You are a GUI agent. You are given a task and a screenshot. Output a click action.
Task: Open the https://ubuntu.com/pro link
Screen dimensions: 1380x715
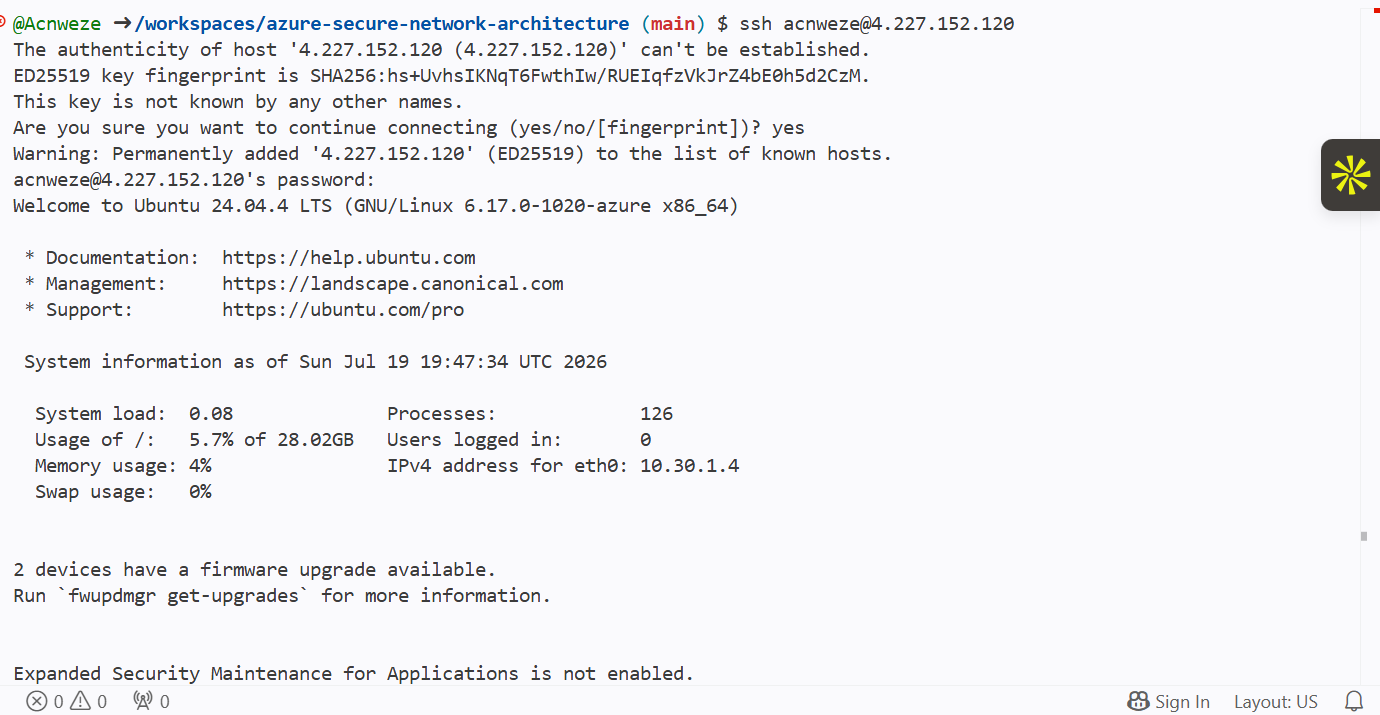pos(343,310)
